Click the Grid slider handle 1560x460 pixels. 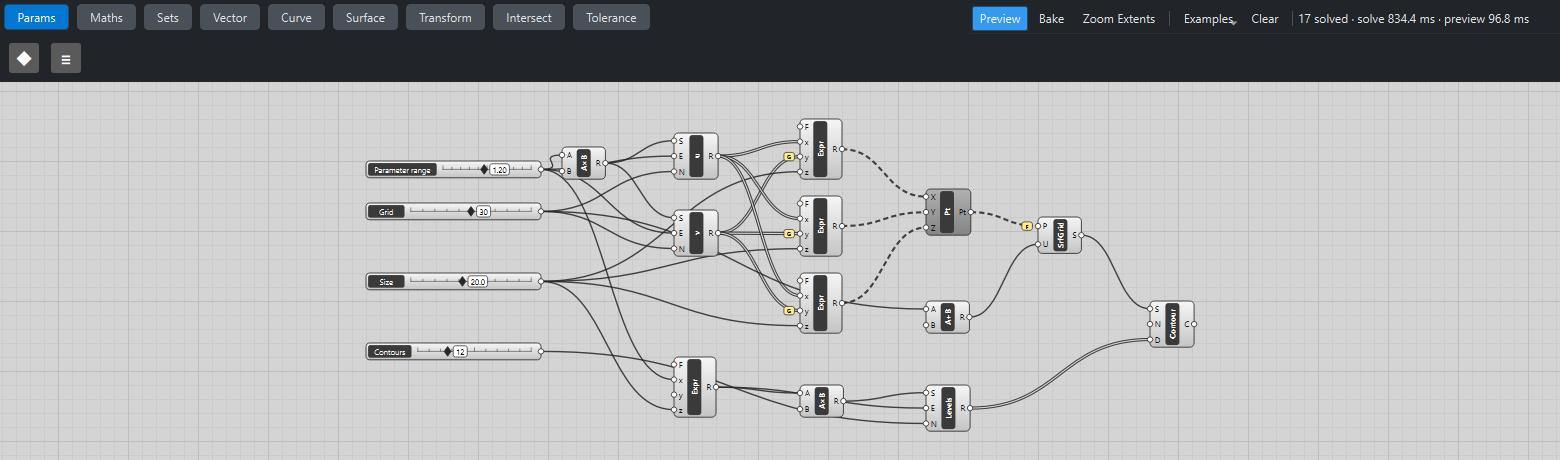click(x=471, y=212)
